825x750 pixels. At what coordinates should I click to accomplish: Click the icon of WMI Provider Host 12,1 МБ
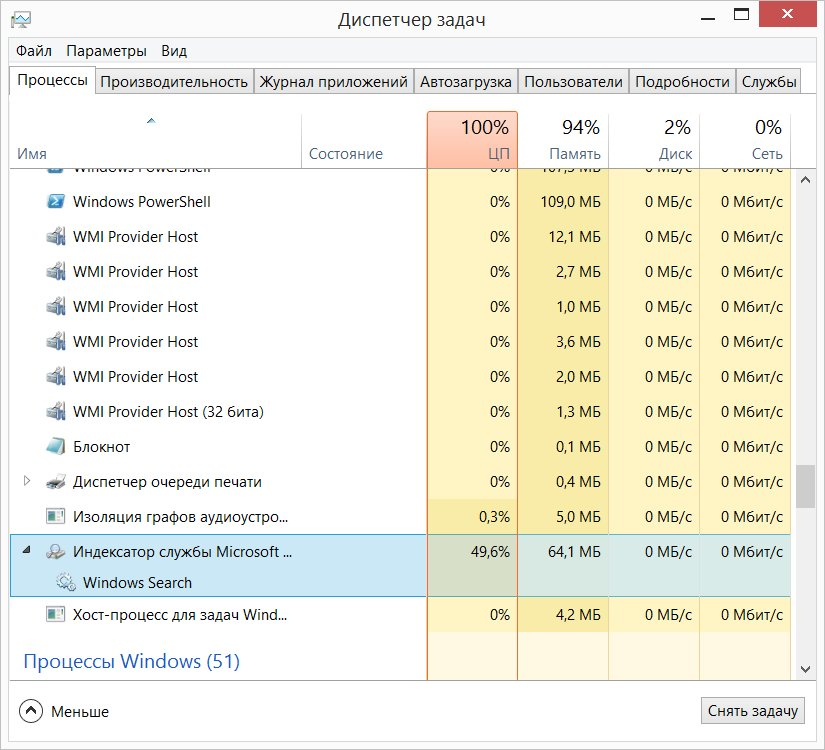point(56,236)
